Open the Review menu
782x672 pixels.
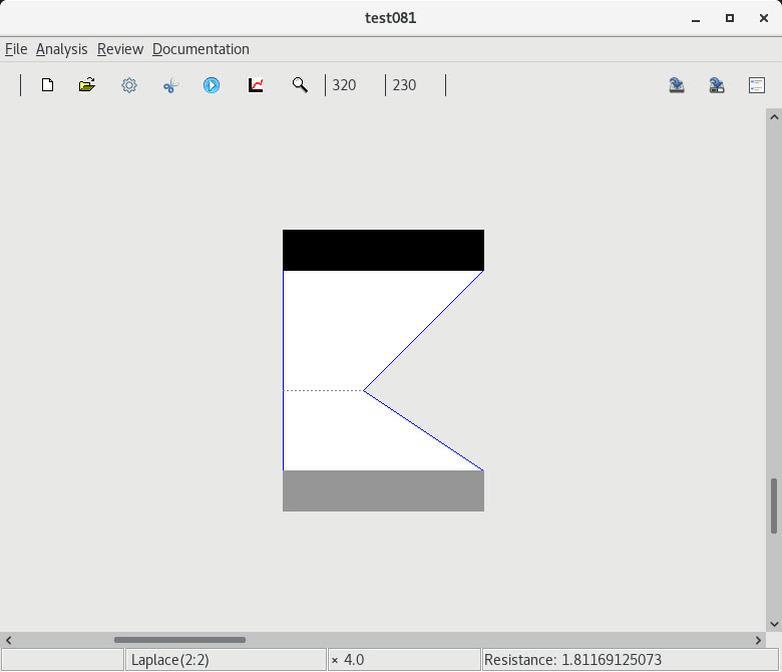point(120,49)
